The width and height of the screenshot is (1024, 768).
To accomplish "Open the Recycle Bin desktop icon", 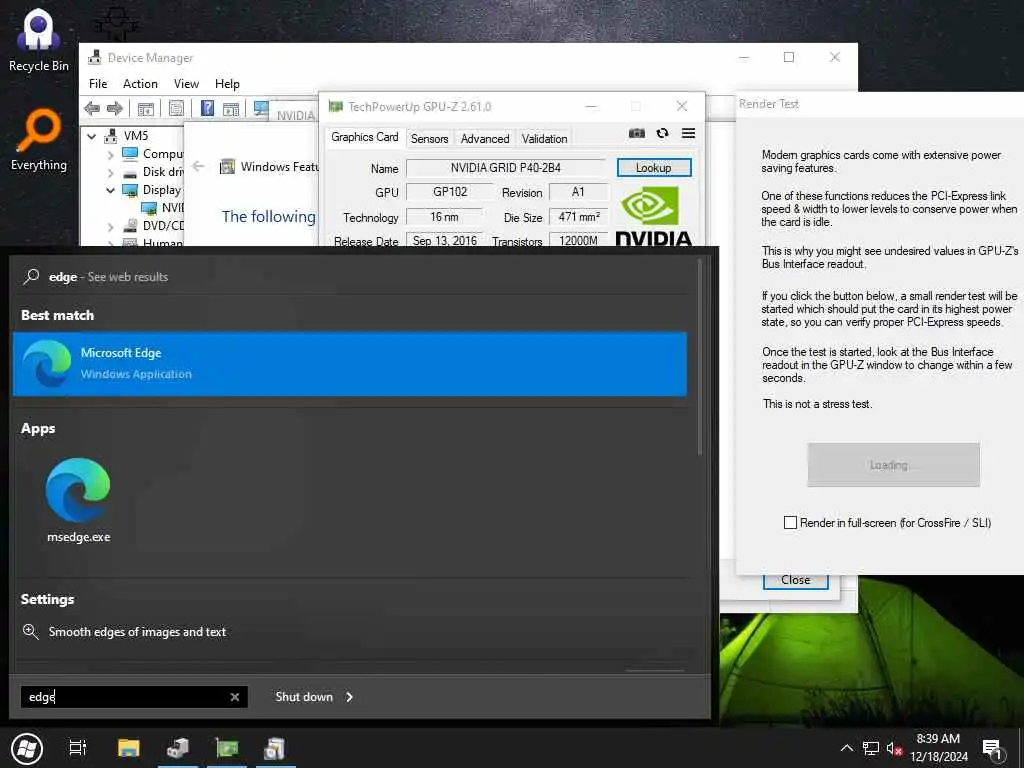I will point(39,40).
